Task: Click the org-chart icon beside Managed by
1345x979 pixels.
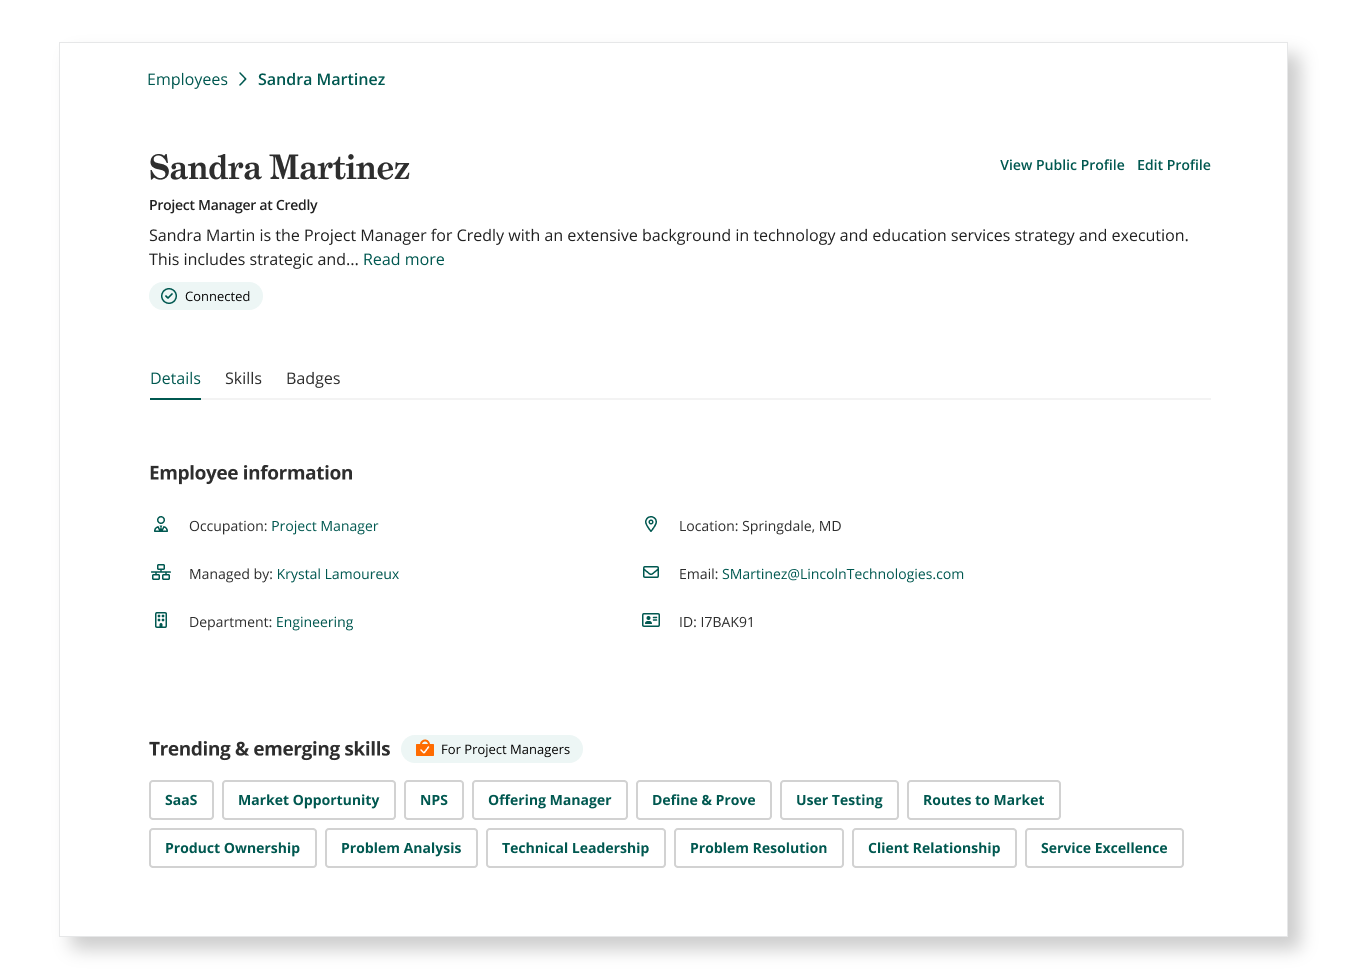Action: coord(161,572)
